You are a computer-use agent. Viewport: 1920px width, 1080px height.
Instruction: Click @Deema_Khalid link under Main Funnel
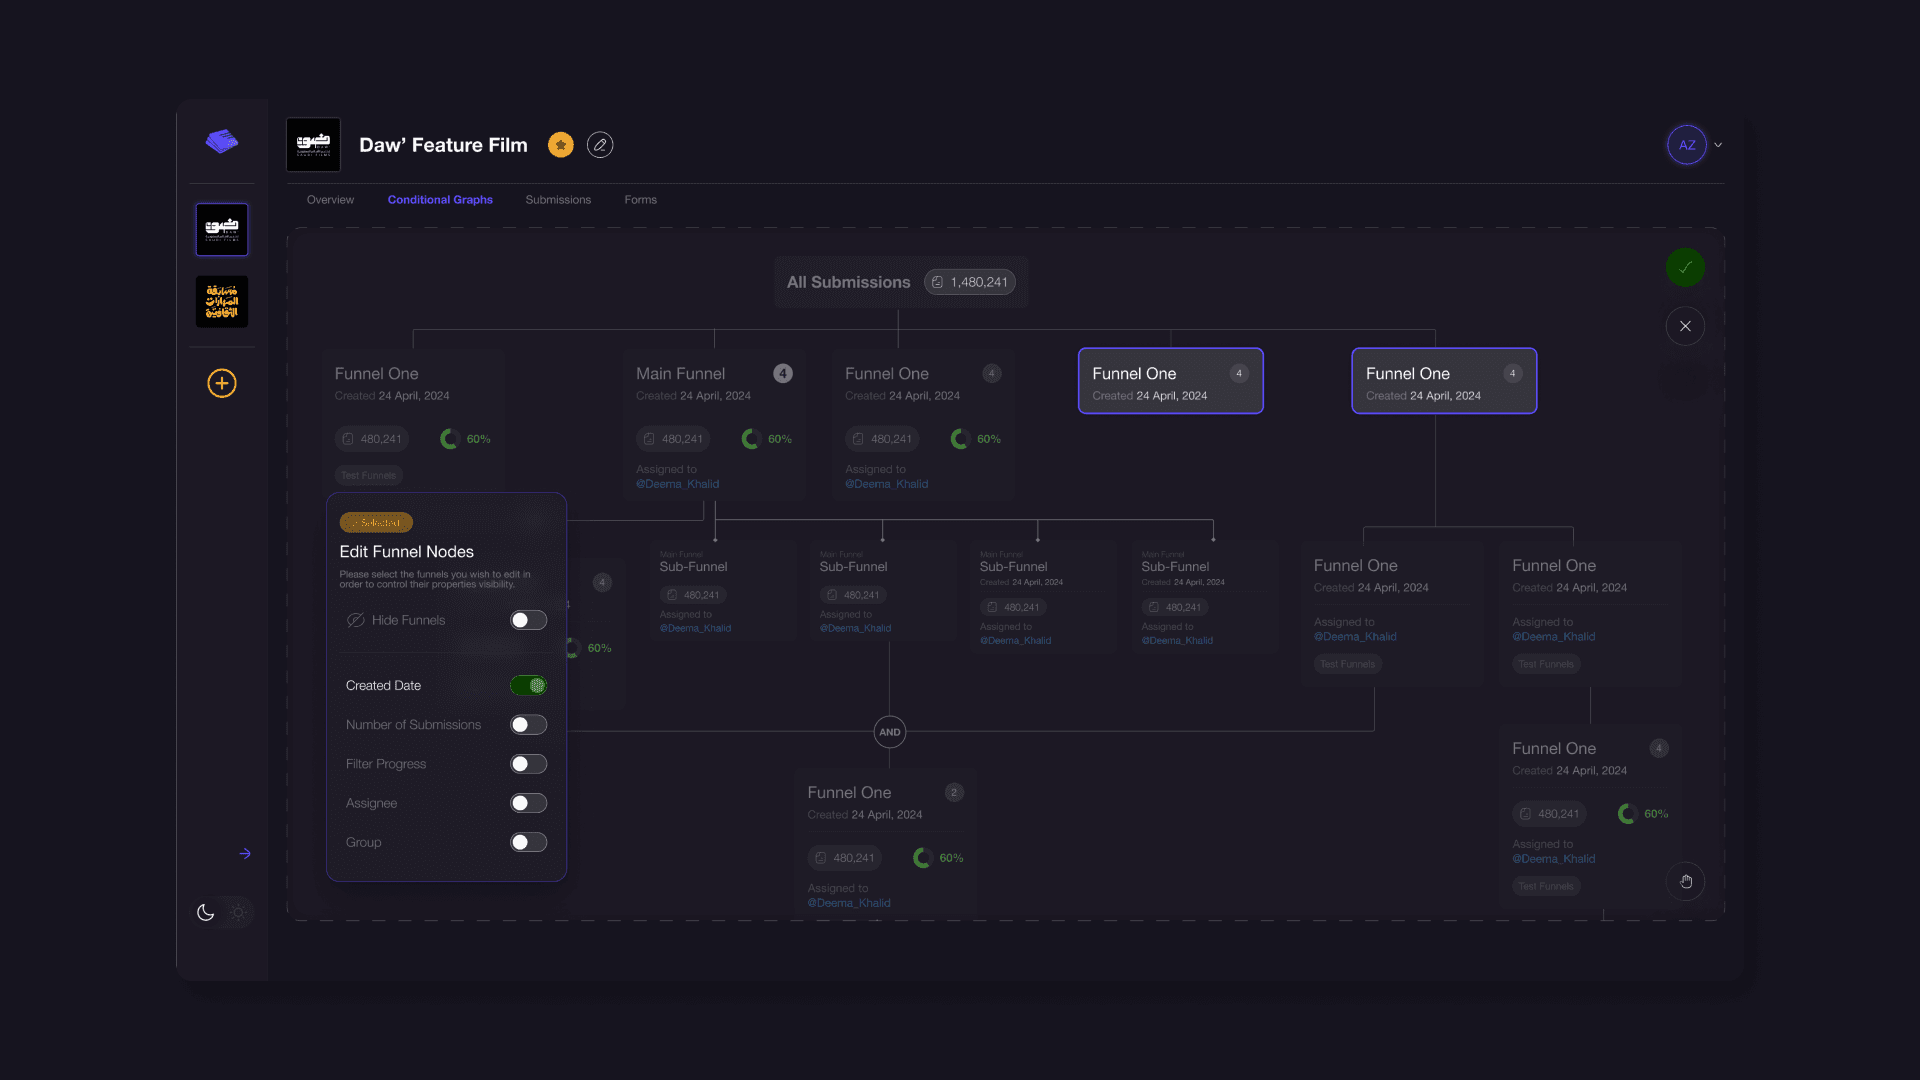click(x=677, y=484)
